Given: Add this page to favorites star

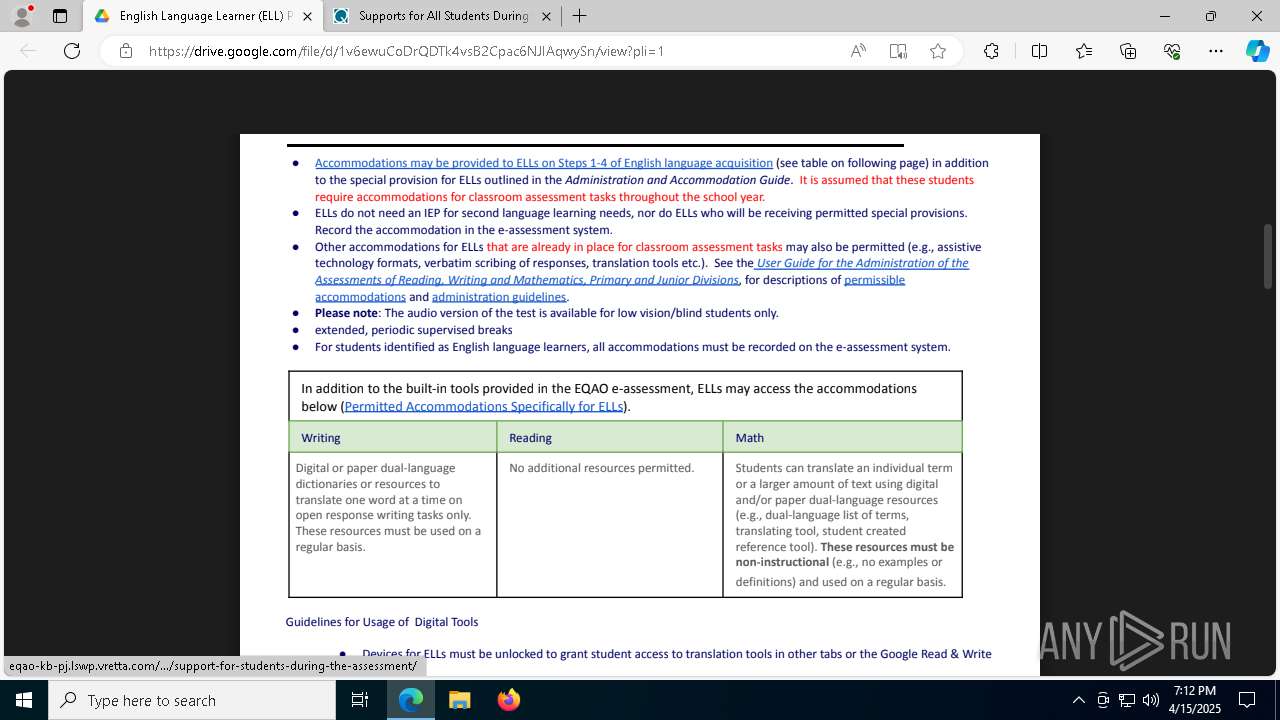Looking at the screenshot, I should click(938, 51).
